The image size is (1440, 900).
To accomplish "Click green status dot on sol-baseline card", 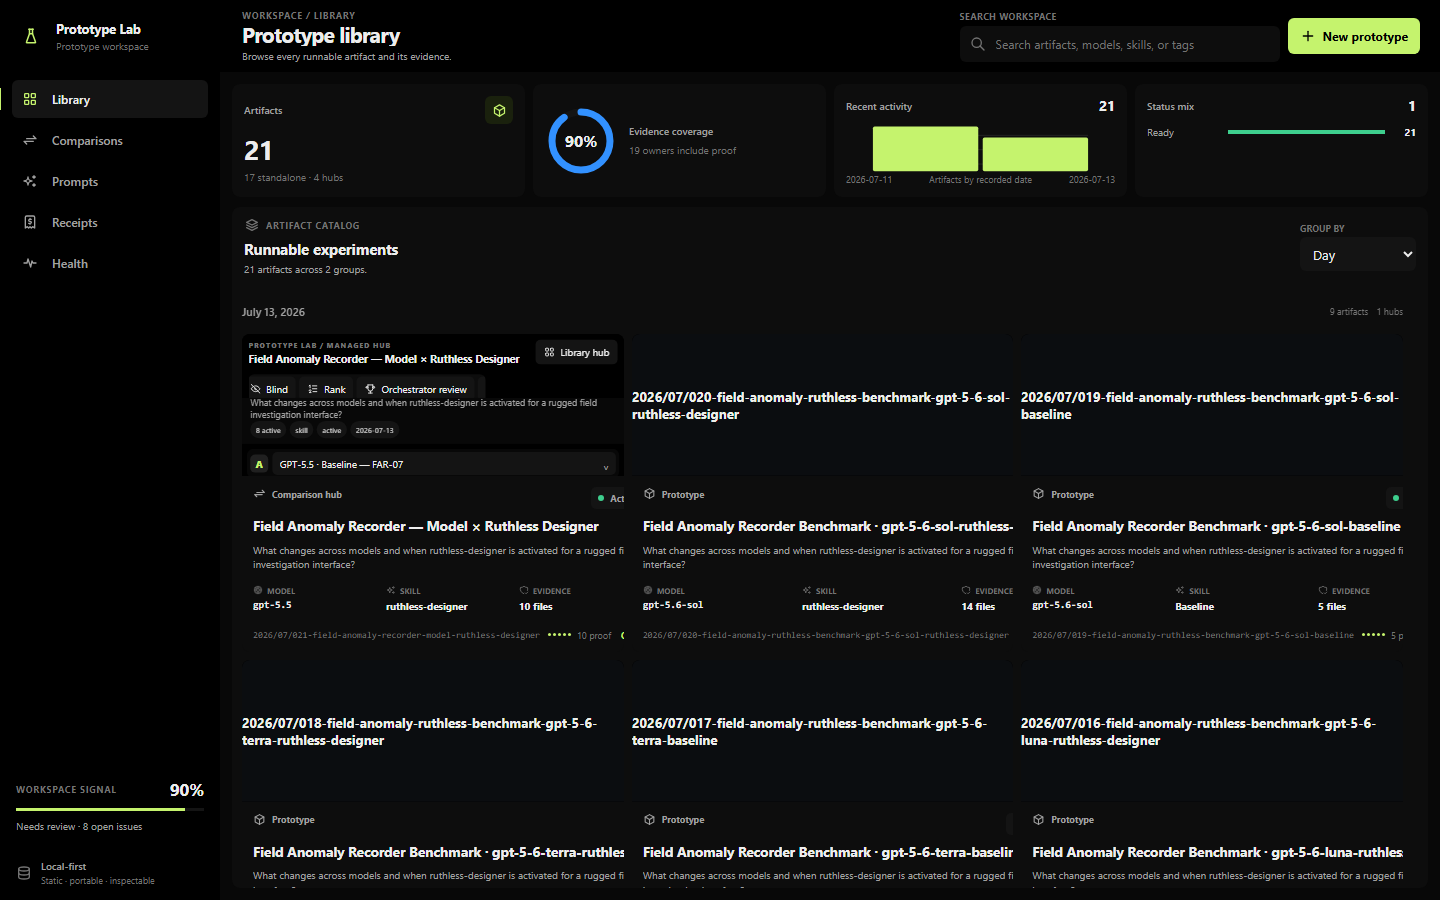I will click(1396, 497).
